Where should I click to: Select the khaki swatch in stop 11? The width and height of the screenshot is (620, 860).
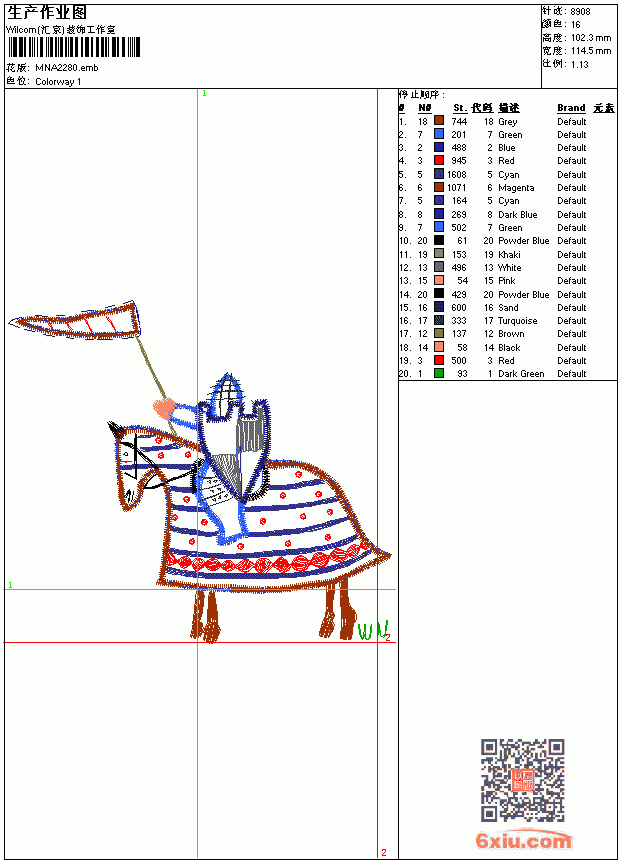tap(439, 254)
